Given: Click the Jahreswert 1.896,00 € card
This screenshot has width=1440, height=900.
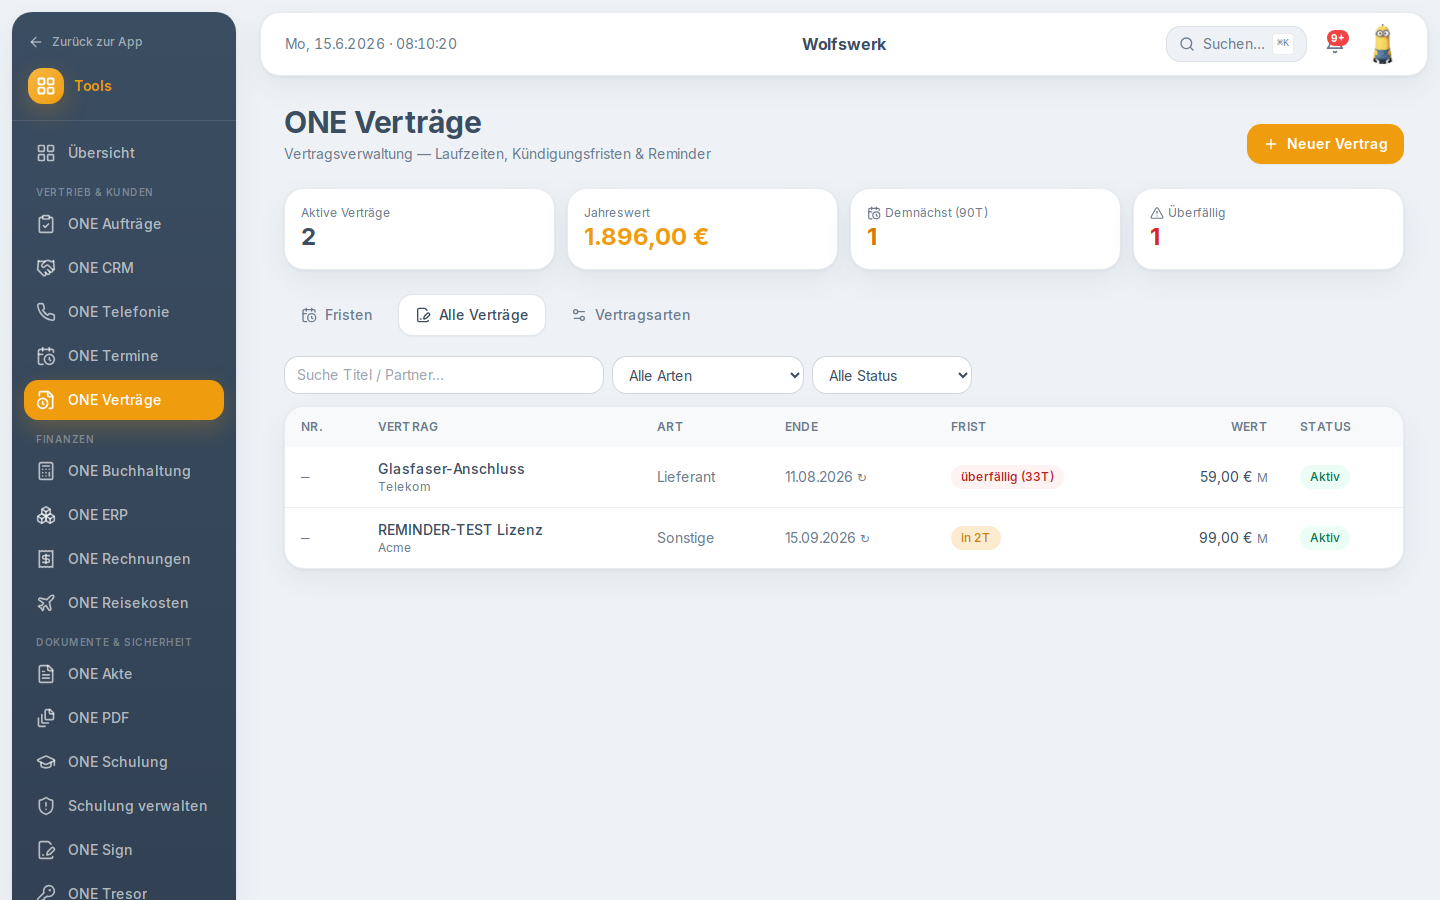Looking at the screenshot, I should point(702,229).
